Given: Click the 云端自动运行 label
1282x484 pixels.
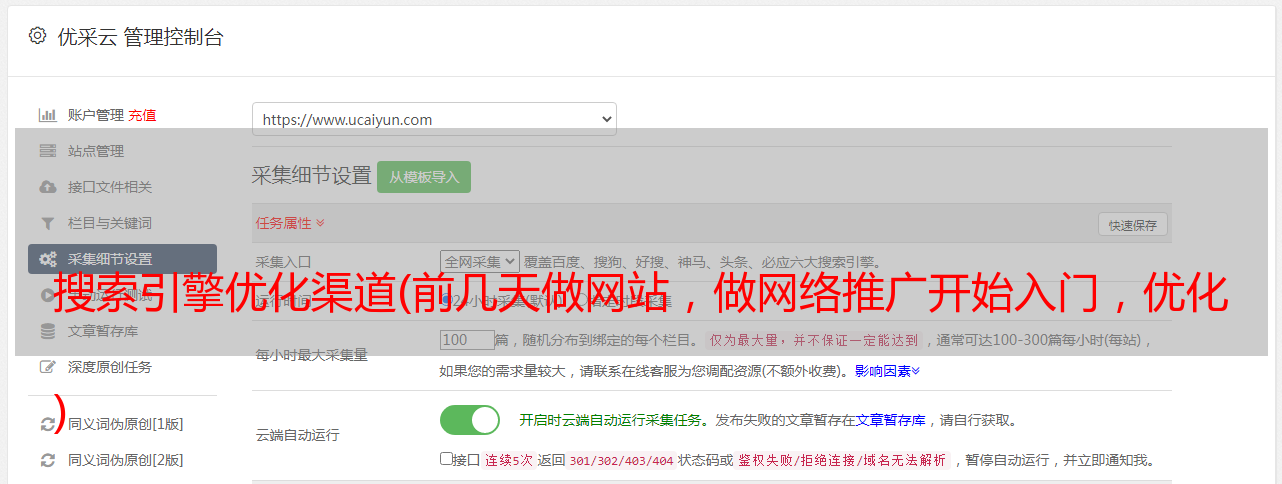Looking at the screenshot, I should tap(298, 435).
